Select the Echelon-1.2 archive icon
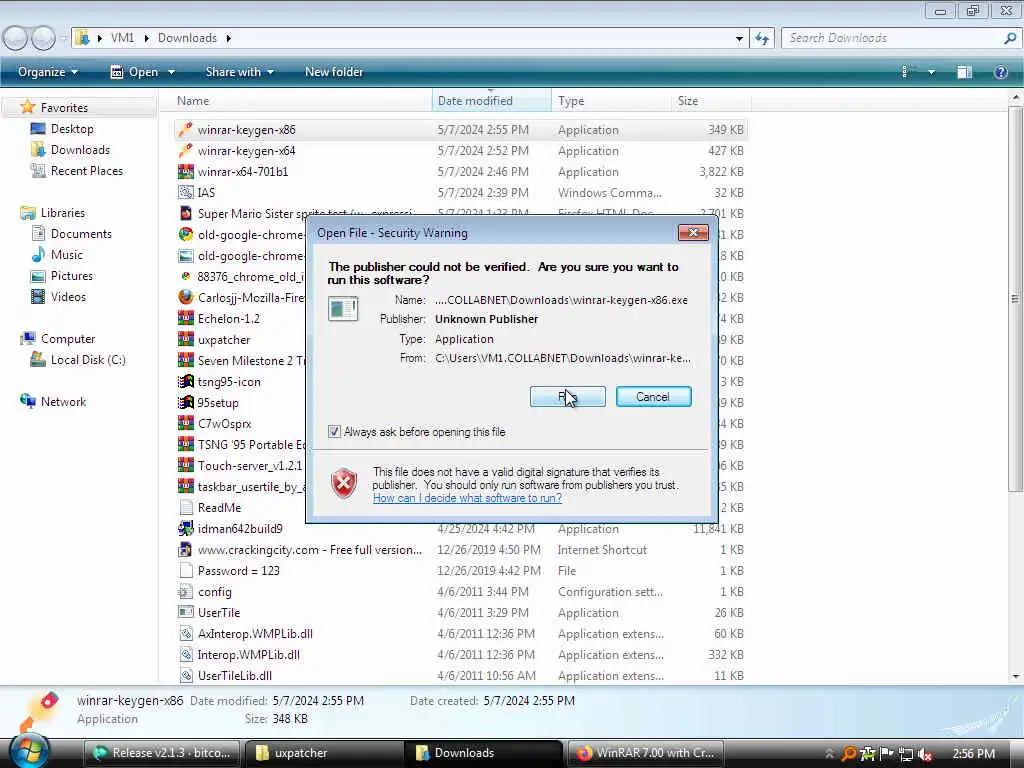Viewport: 1024px width, 768px height. 186,318
